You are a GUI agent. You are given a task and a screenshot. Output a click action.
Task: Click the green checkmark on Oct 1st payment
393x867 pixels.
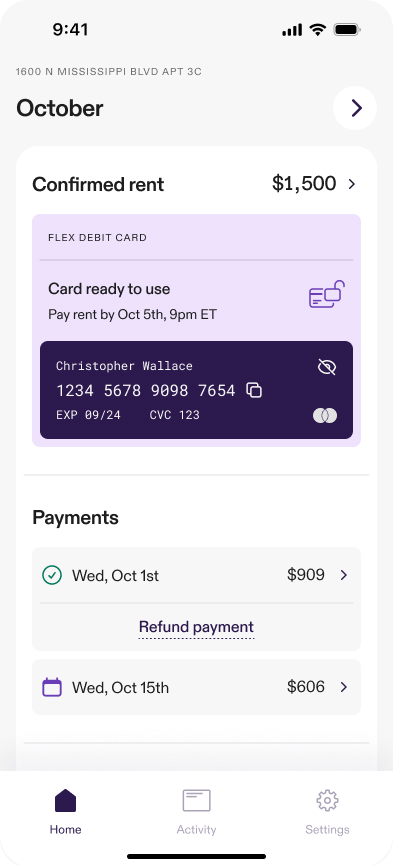coord(52,576)
